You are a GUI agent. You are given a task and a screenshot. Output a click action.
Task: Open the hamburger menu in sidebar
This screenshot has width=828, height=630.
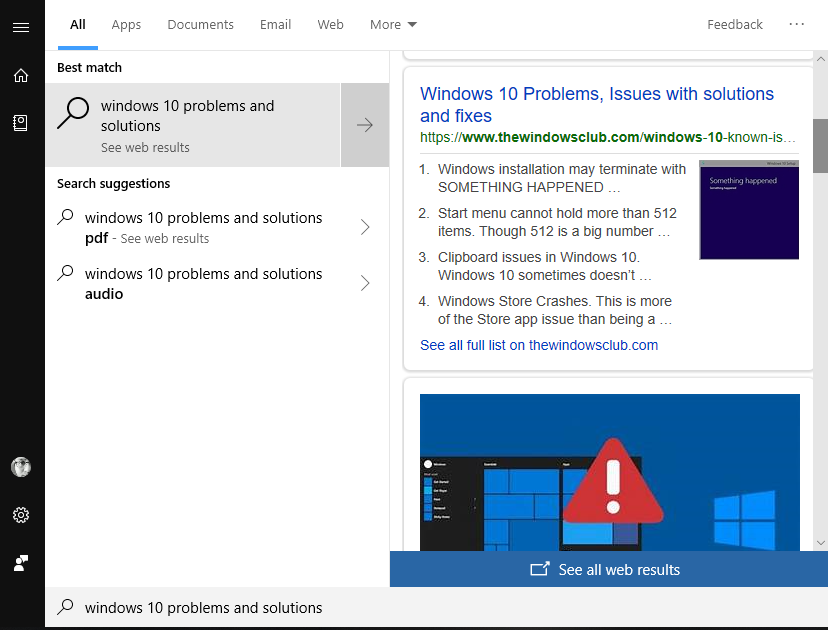21,27
